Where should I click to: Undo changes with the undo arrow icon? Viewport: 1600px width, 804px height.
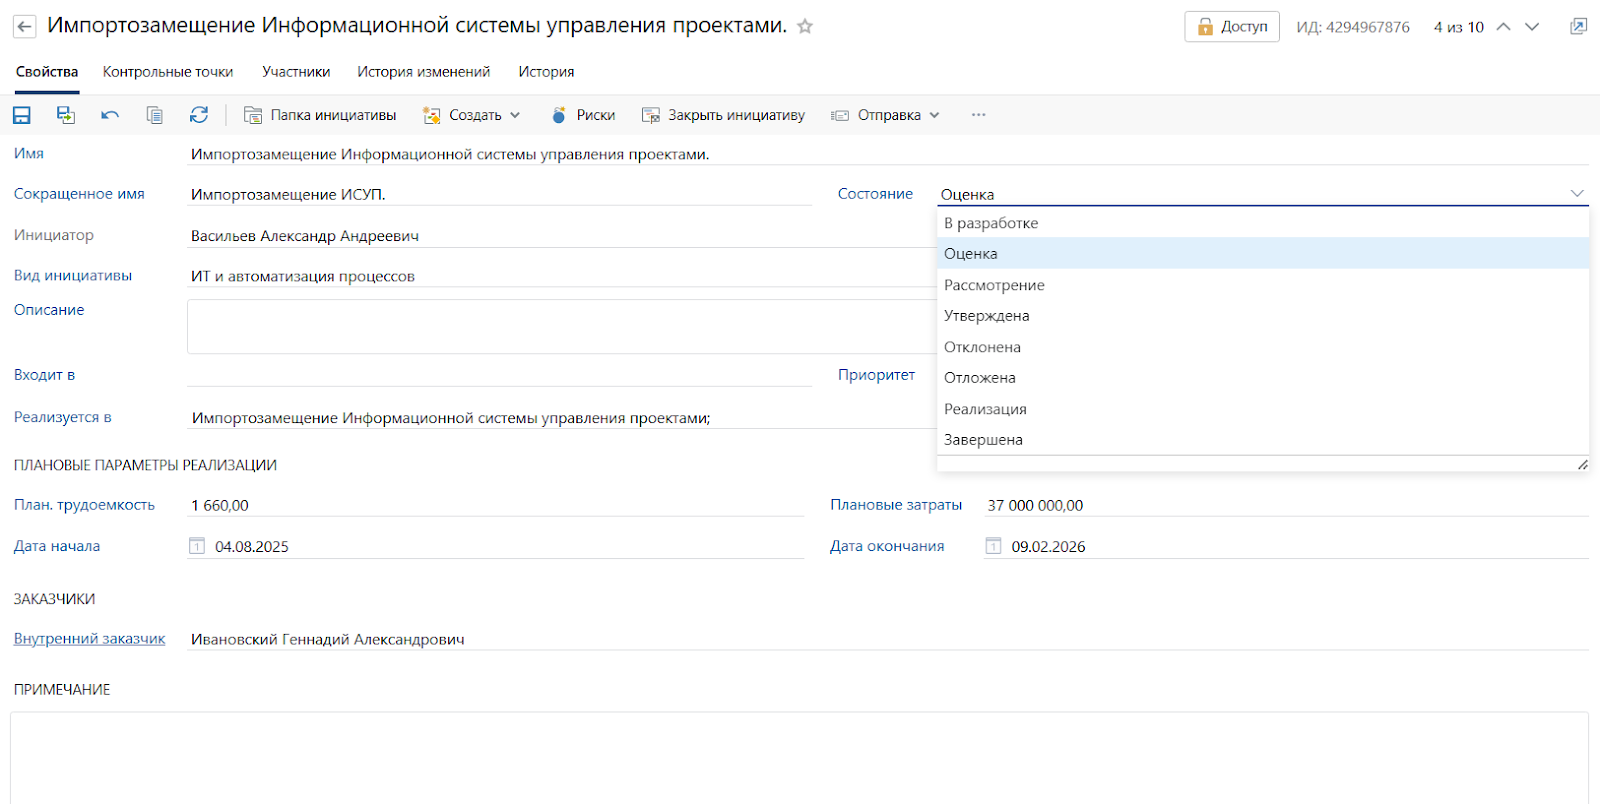[110, 115]
